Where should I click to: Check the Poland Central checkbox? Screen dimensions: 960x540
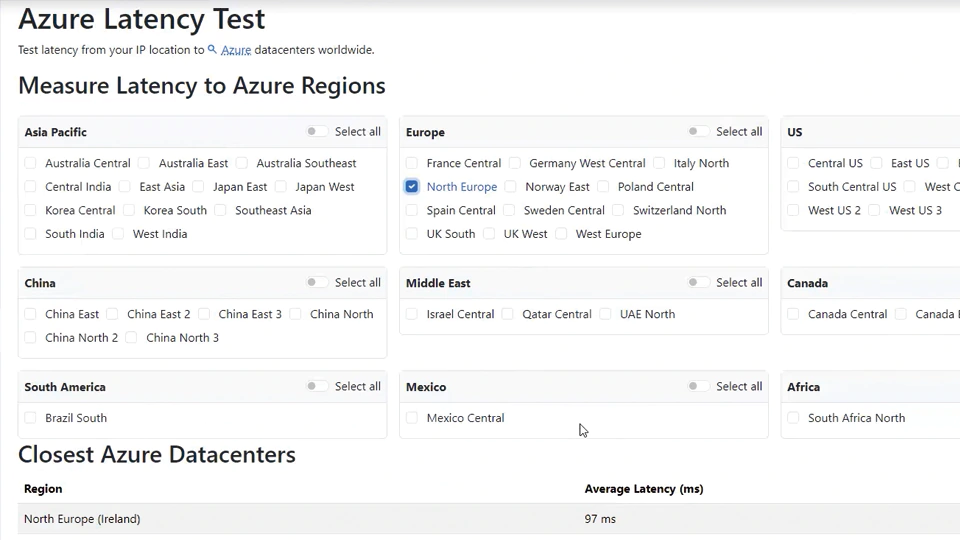tap(603, 187)
